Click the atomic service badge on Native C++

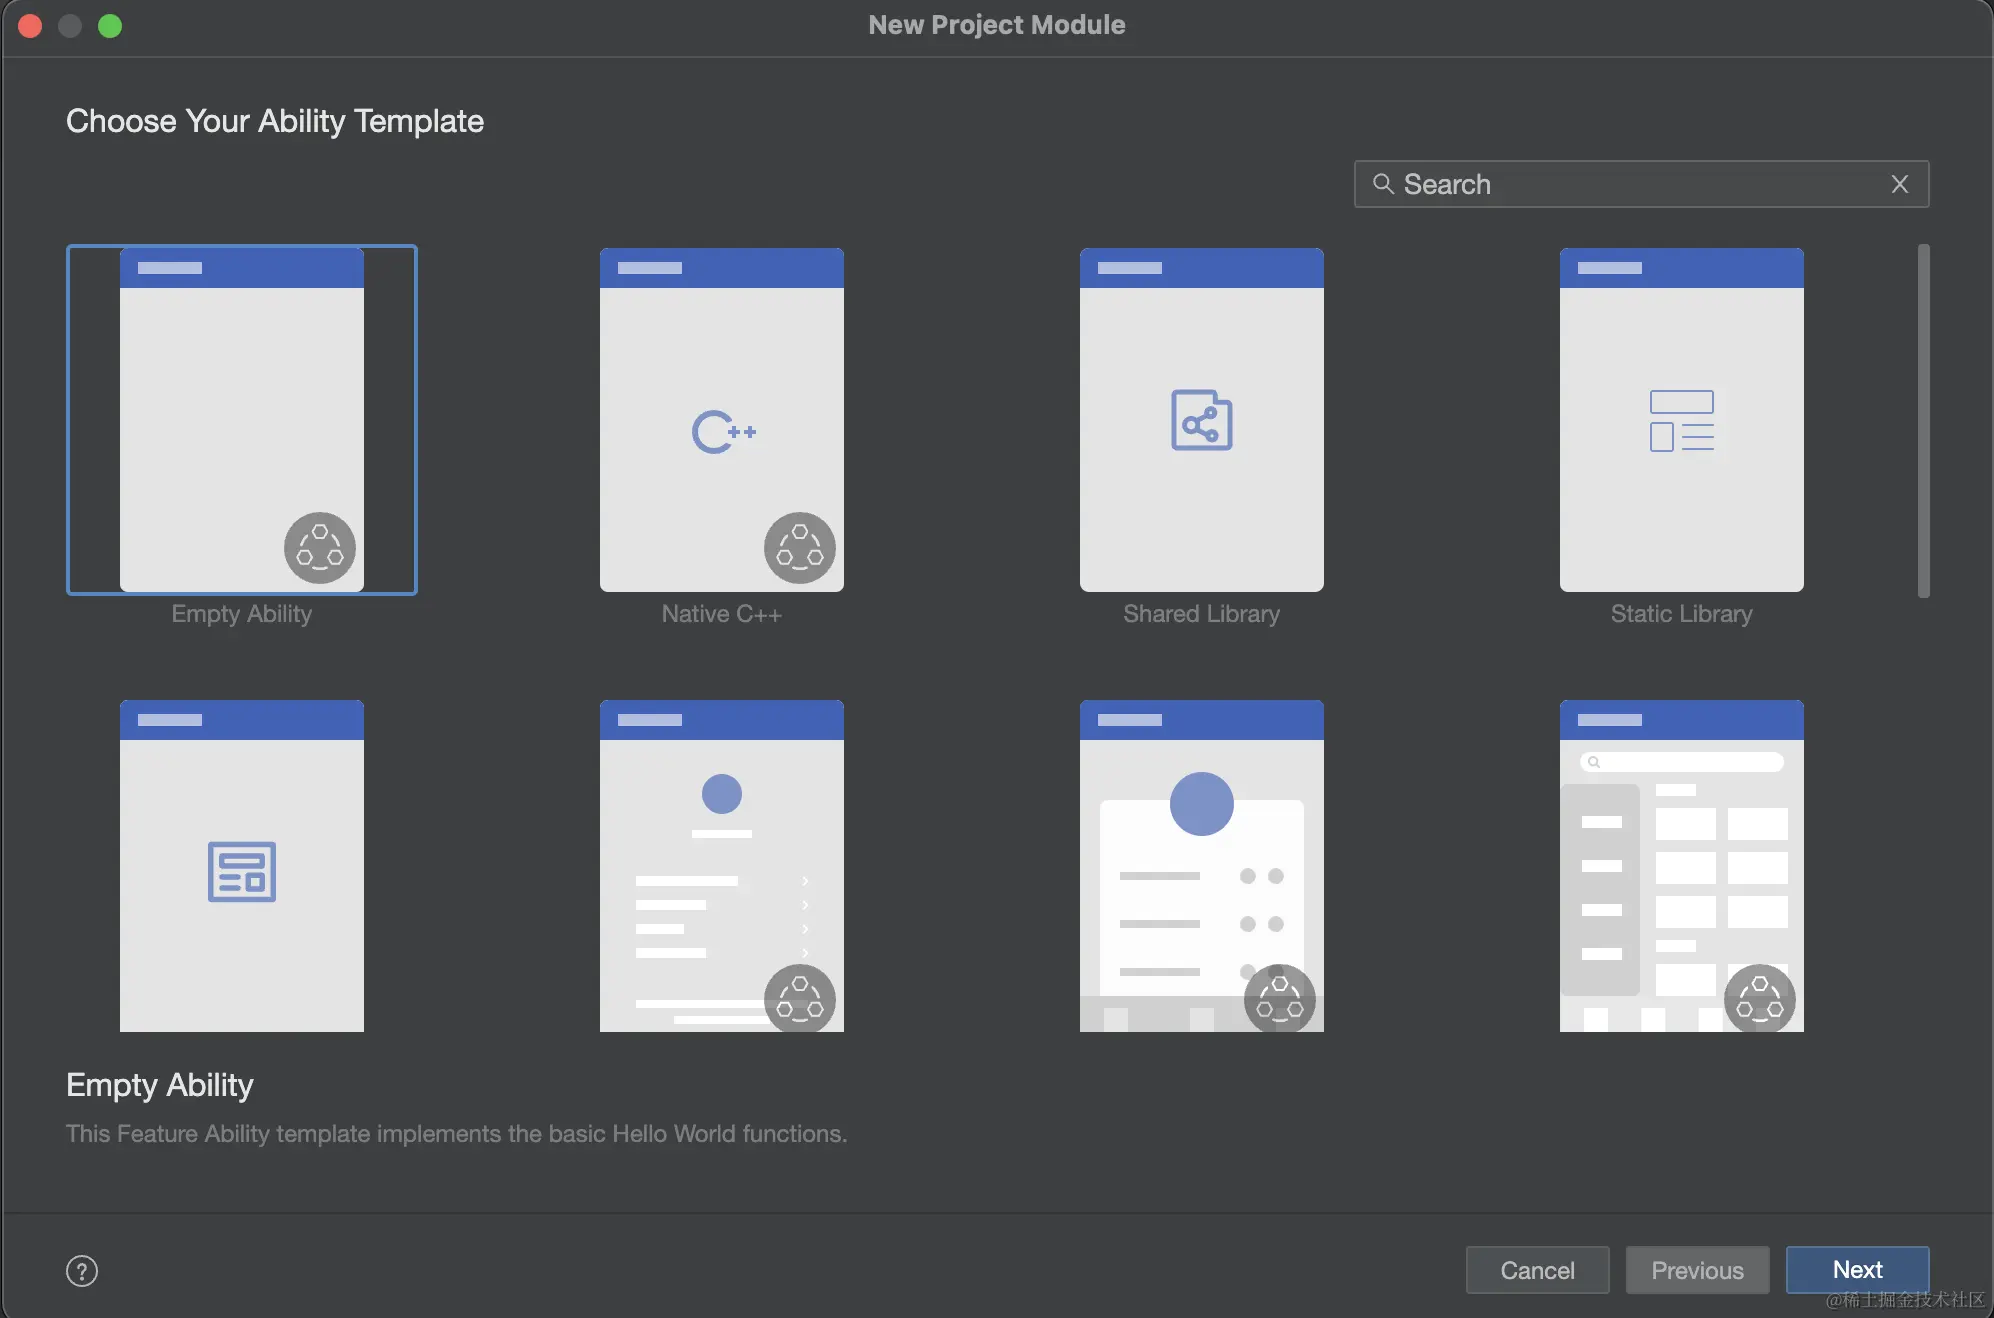point(800,548)
